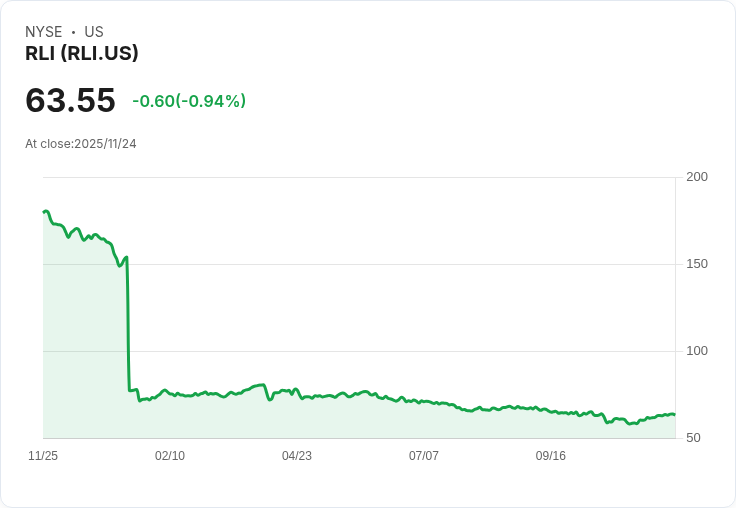Select the 09/16 date on x-axis

pos(551,456)
